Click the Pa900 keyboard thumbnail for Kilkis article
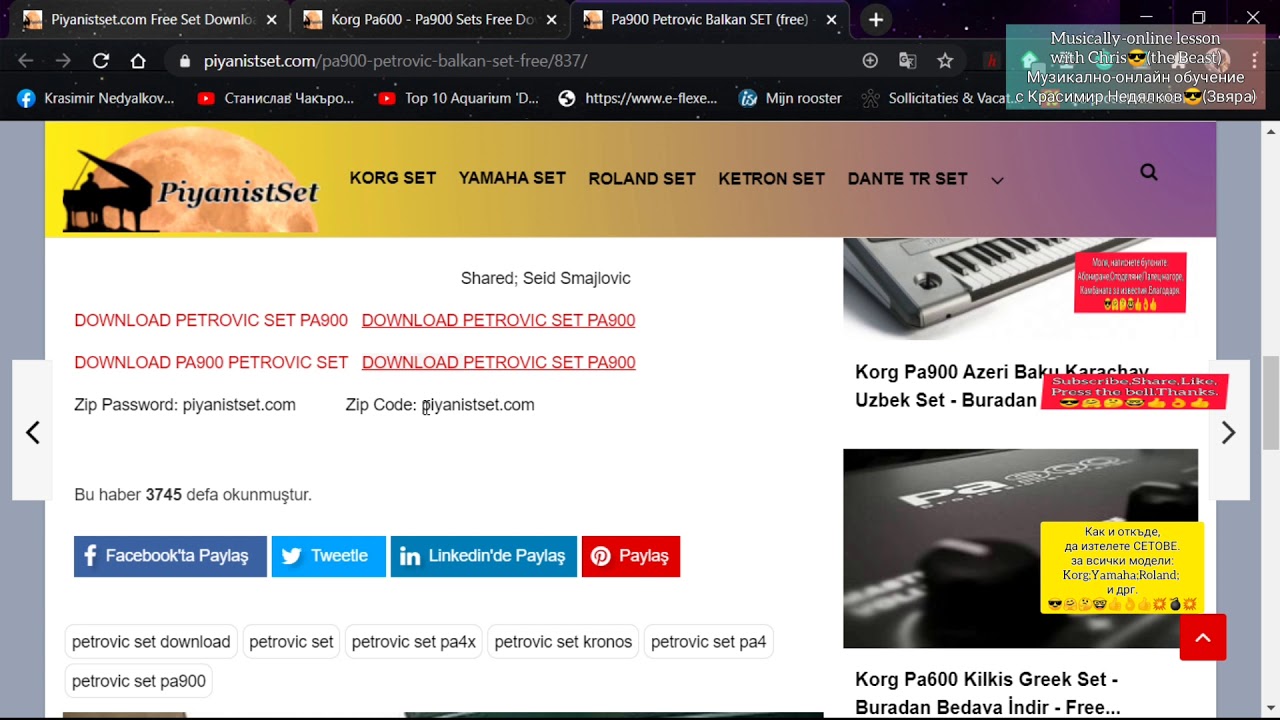This screenshot has height=720, width=1280. pos(1020,548)
